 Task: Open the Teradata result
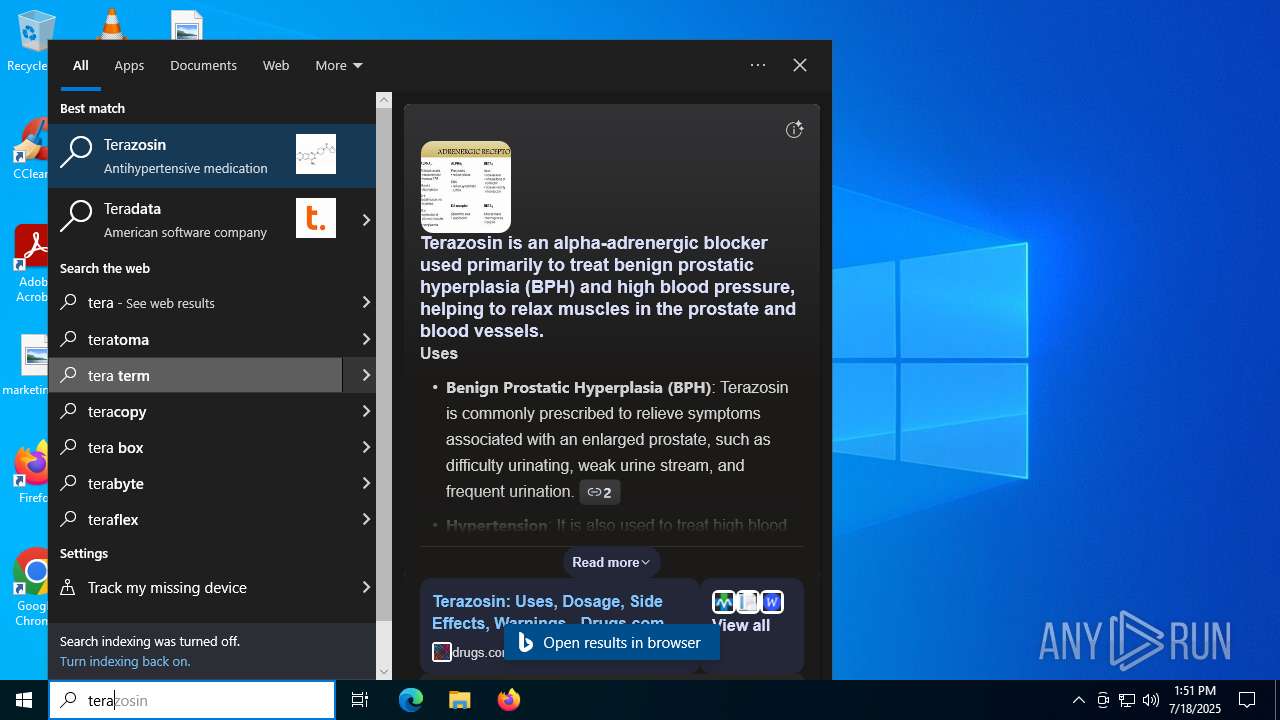click(203, 220)
